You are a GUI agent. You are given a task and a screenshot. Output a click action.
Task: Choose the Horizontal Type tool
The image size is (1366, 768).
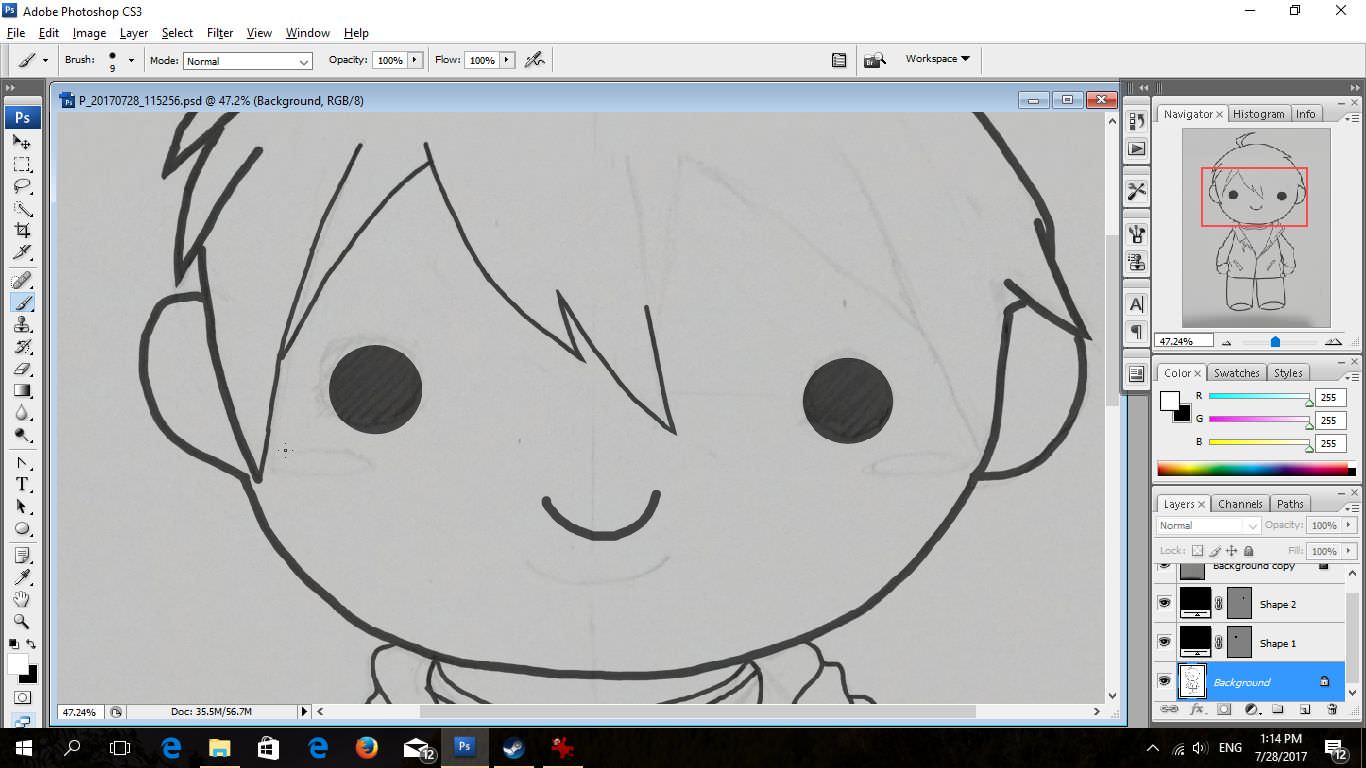point(22,484)
